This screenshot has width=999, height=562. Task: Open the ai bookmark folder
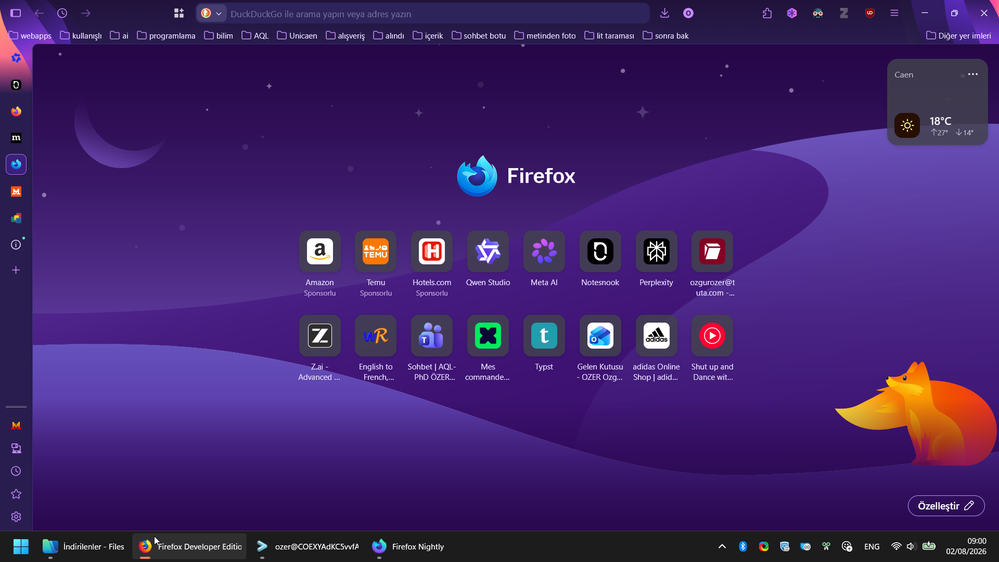pyautogui.click(x=119, y=36)
